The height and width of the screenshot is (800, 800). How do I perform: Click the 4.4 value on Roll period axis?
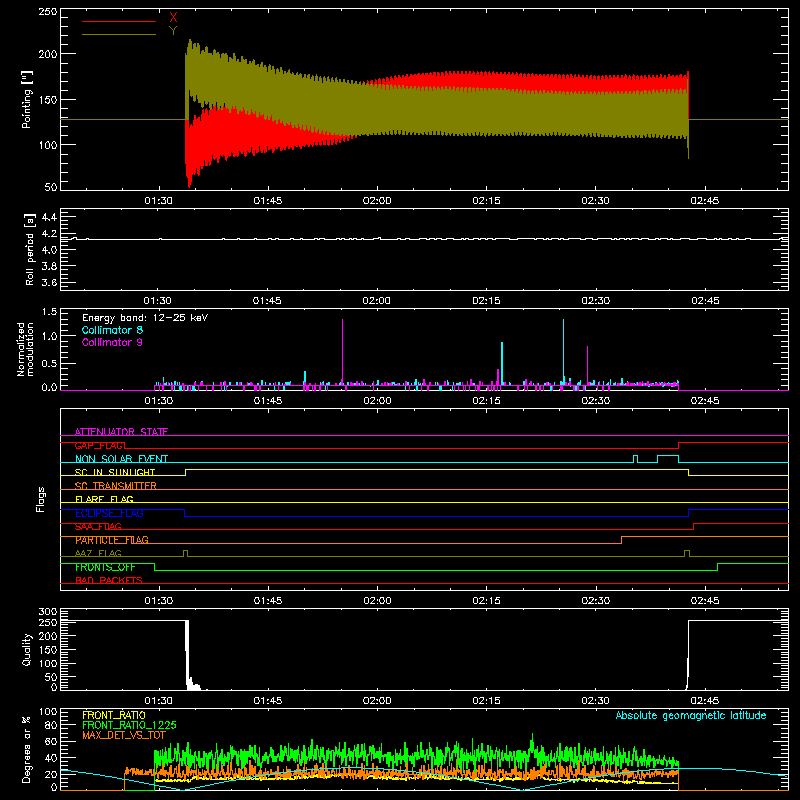[x=49, y=217]
